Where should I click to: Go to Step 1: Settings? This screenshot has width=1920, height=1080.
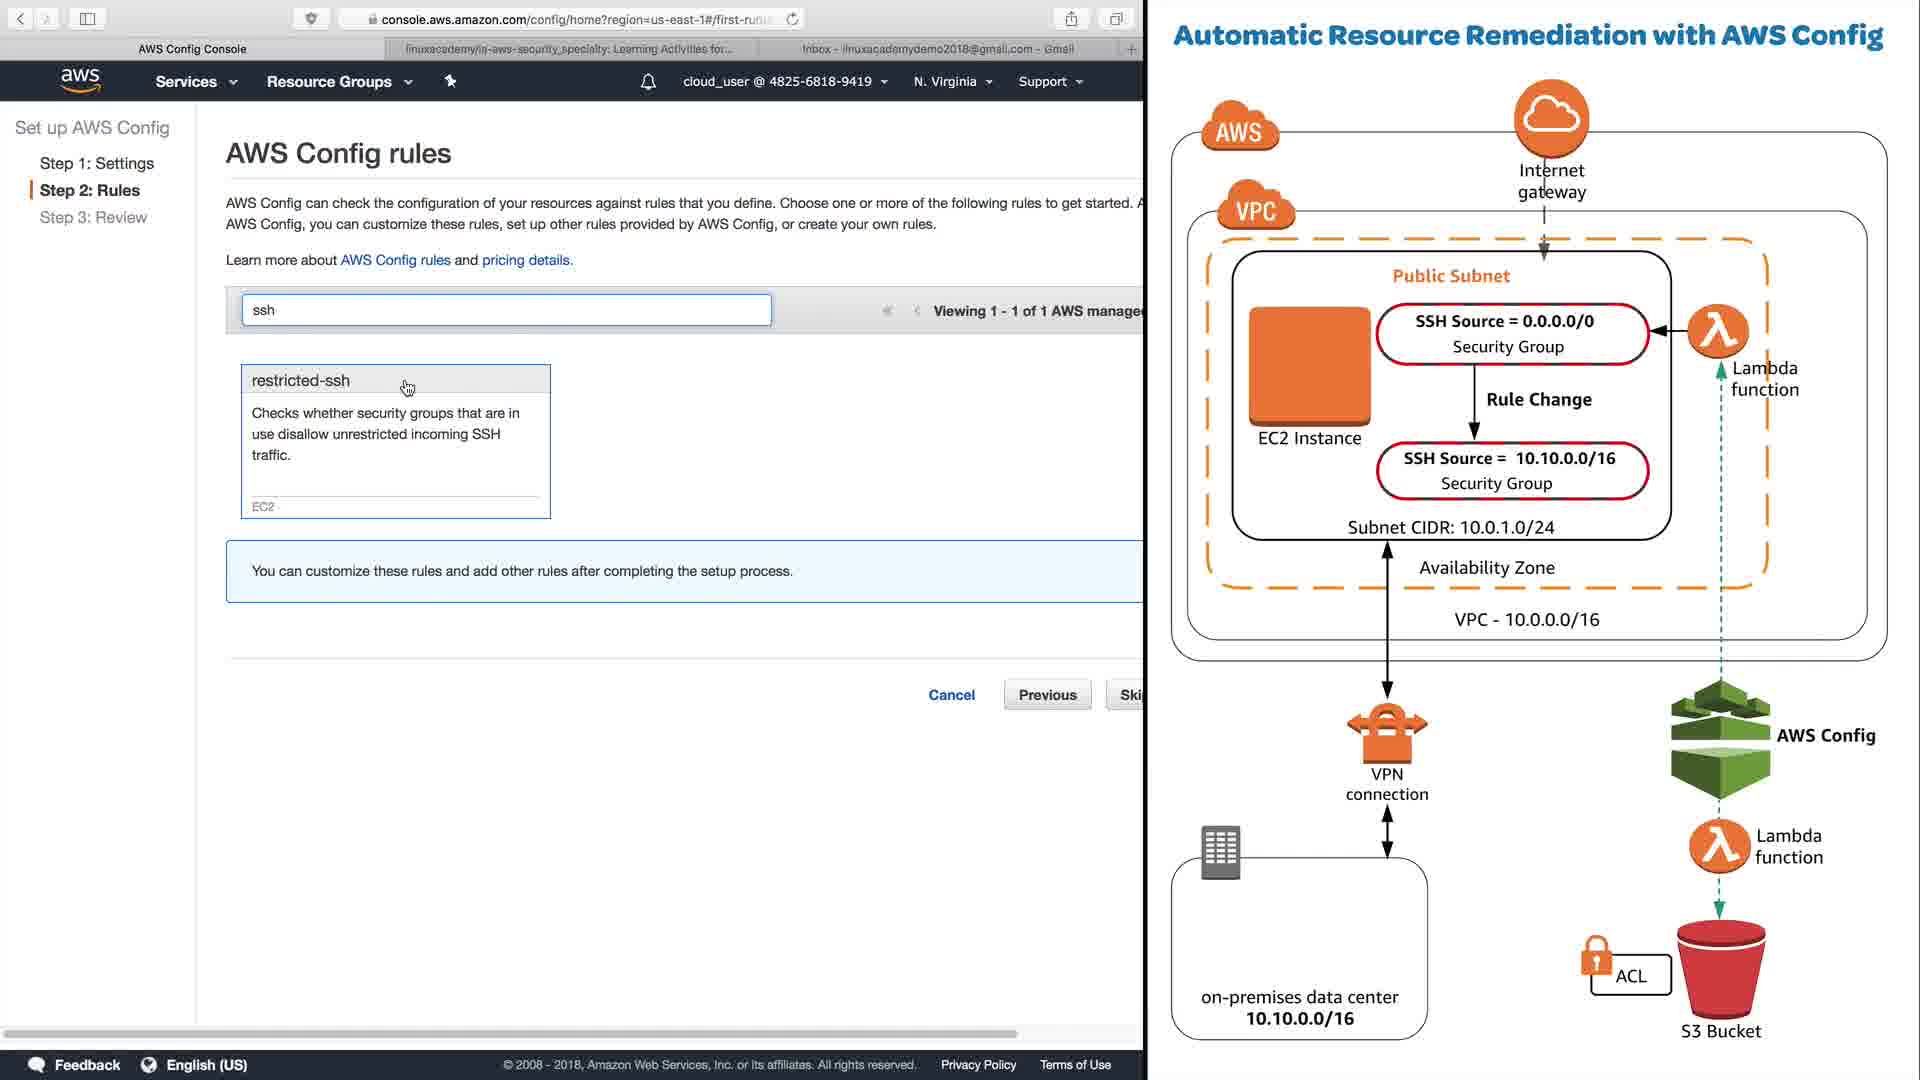pyautogui.click(x=97, y=163)
